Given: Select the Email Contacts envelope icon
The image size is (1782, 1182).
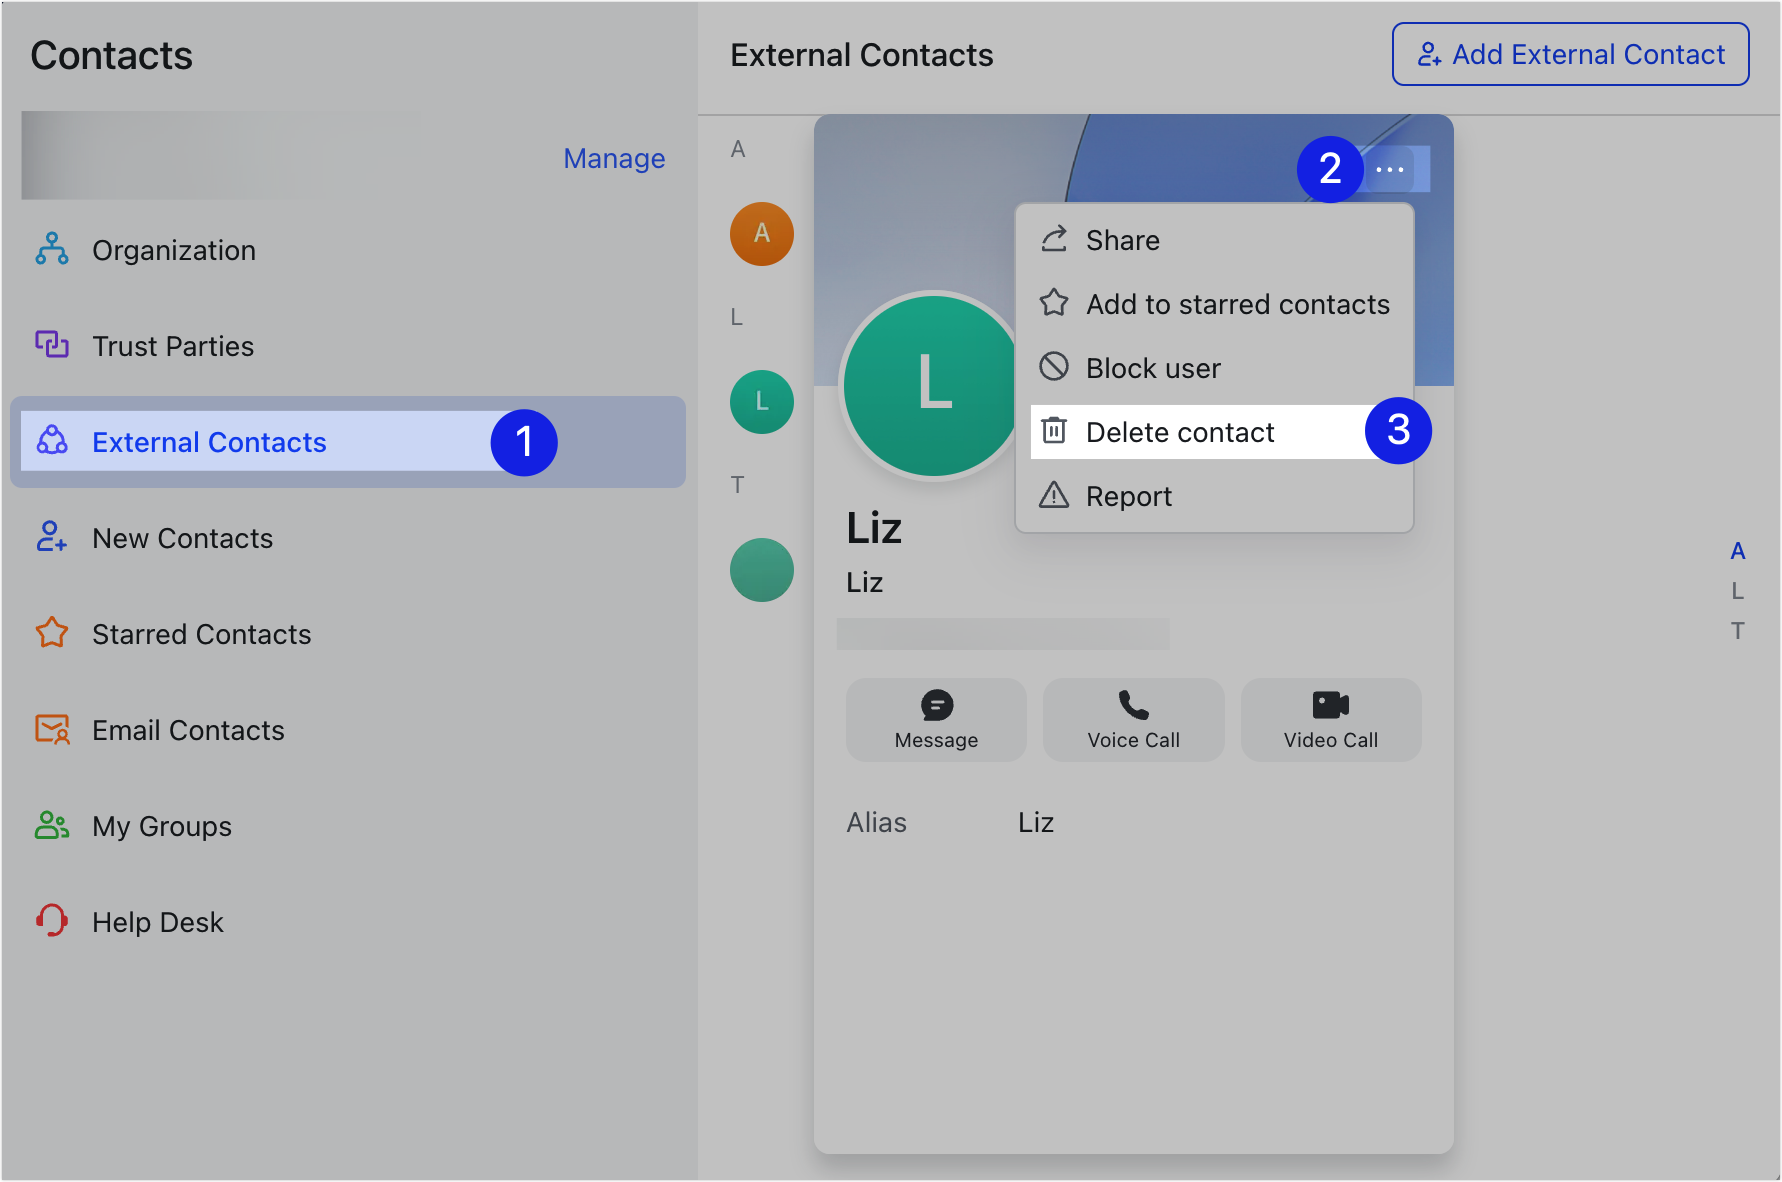Looking at the screenshot, I should [51, 729].
